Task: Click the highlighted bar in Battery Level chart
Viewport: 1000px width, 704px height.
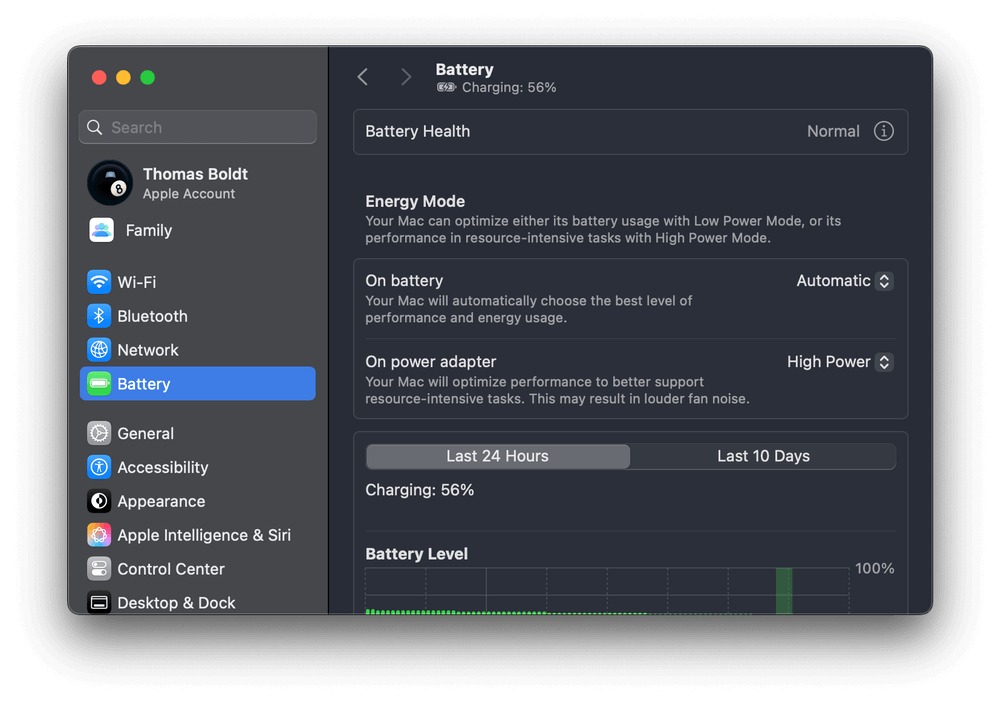Action: (x=784, y=590)
